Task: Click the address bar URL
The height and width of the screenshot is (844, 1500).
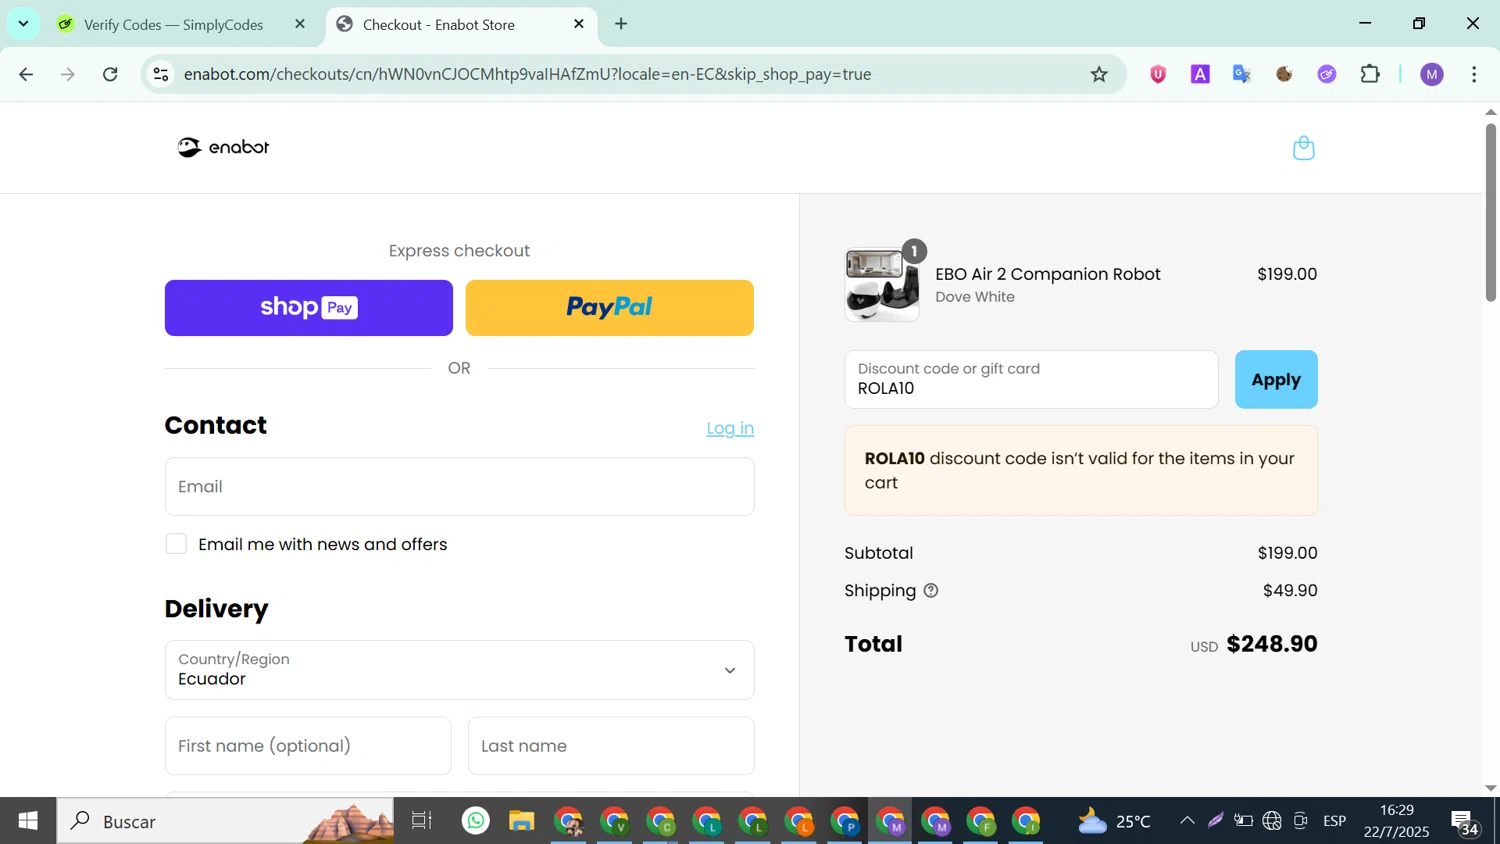Action: [x=527, y=74]
